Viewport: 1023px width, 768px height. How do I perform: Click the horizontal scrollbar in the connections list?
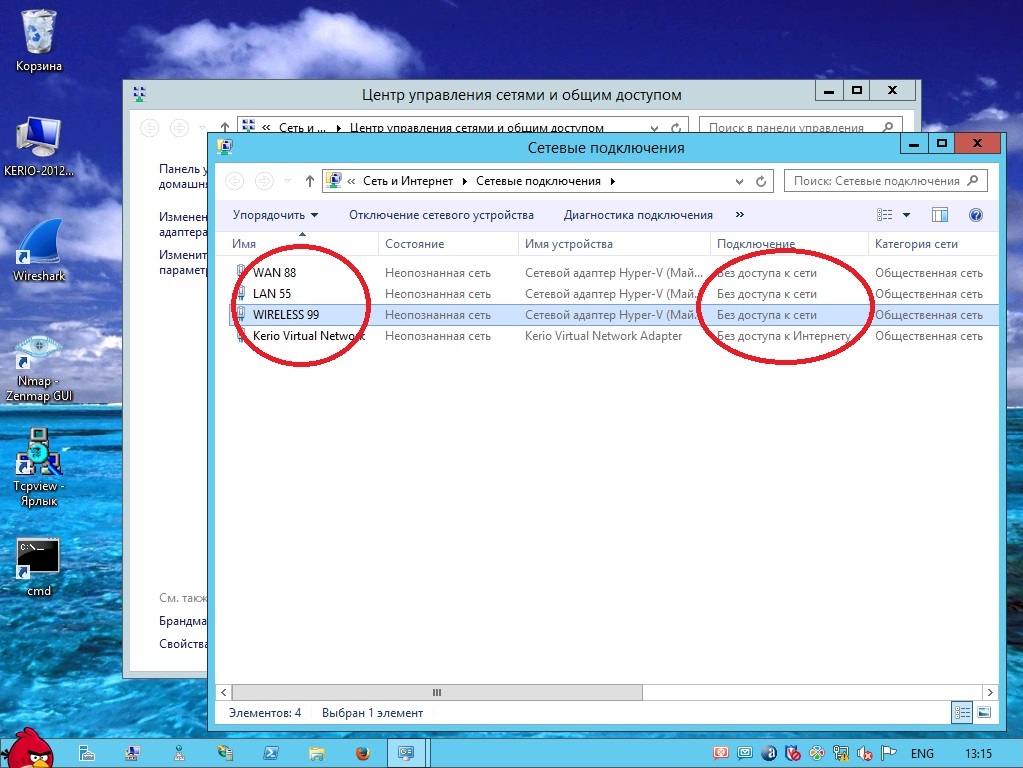click(x=436, y=692)
